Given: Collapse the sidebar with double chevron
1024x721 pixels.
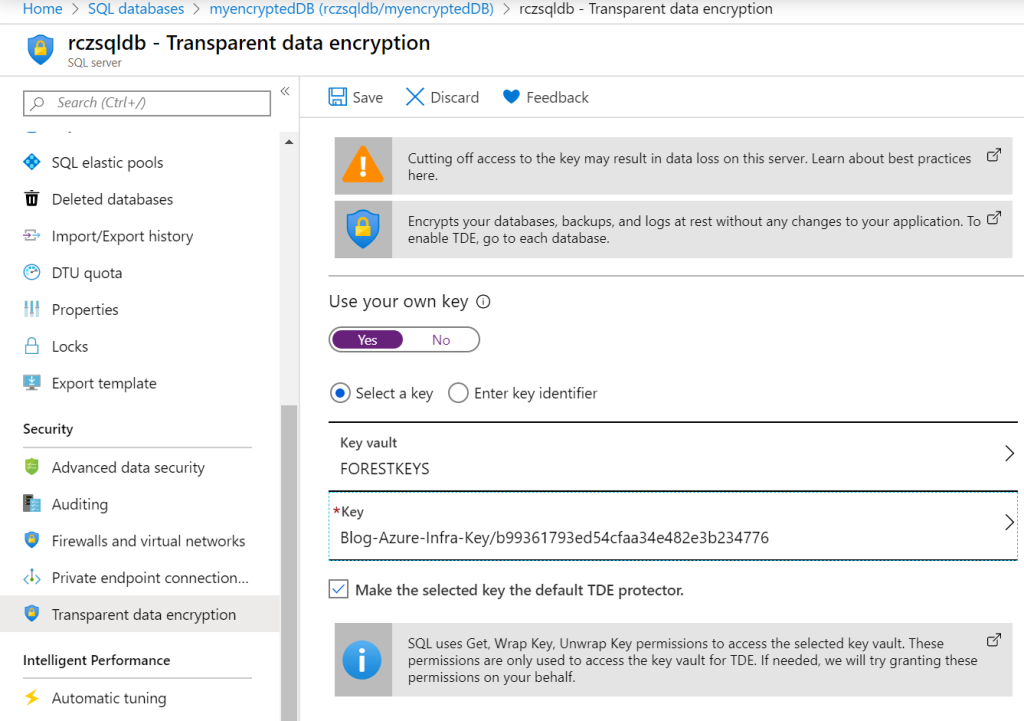Looking at the screenshot, I should click(285, 91).
